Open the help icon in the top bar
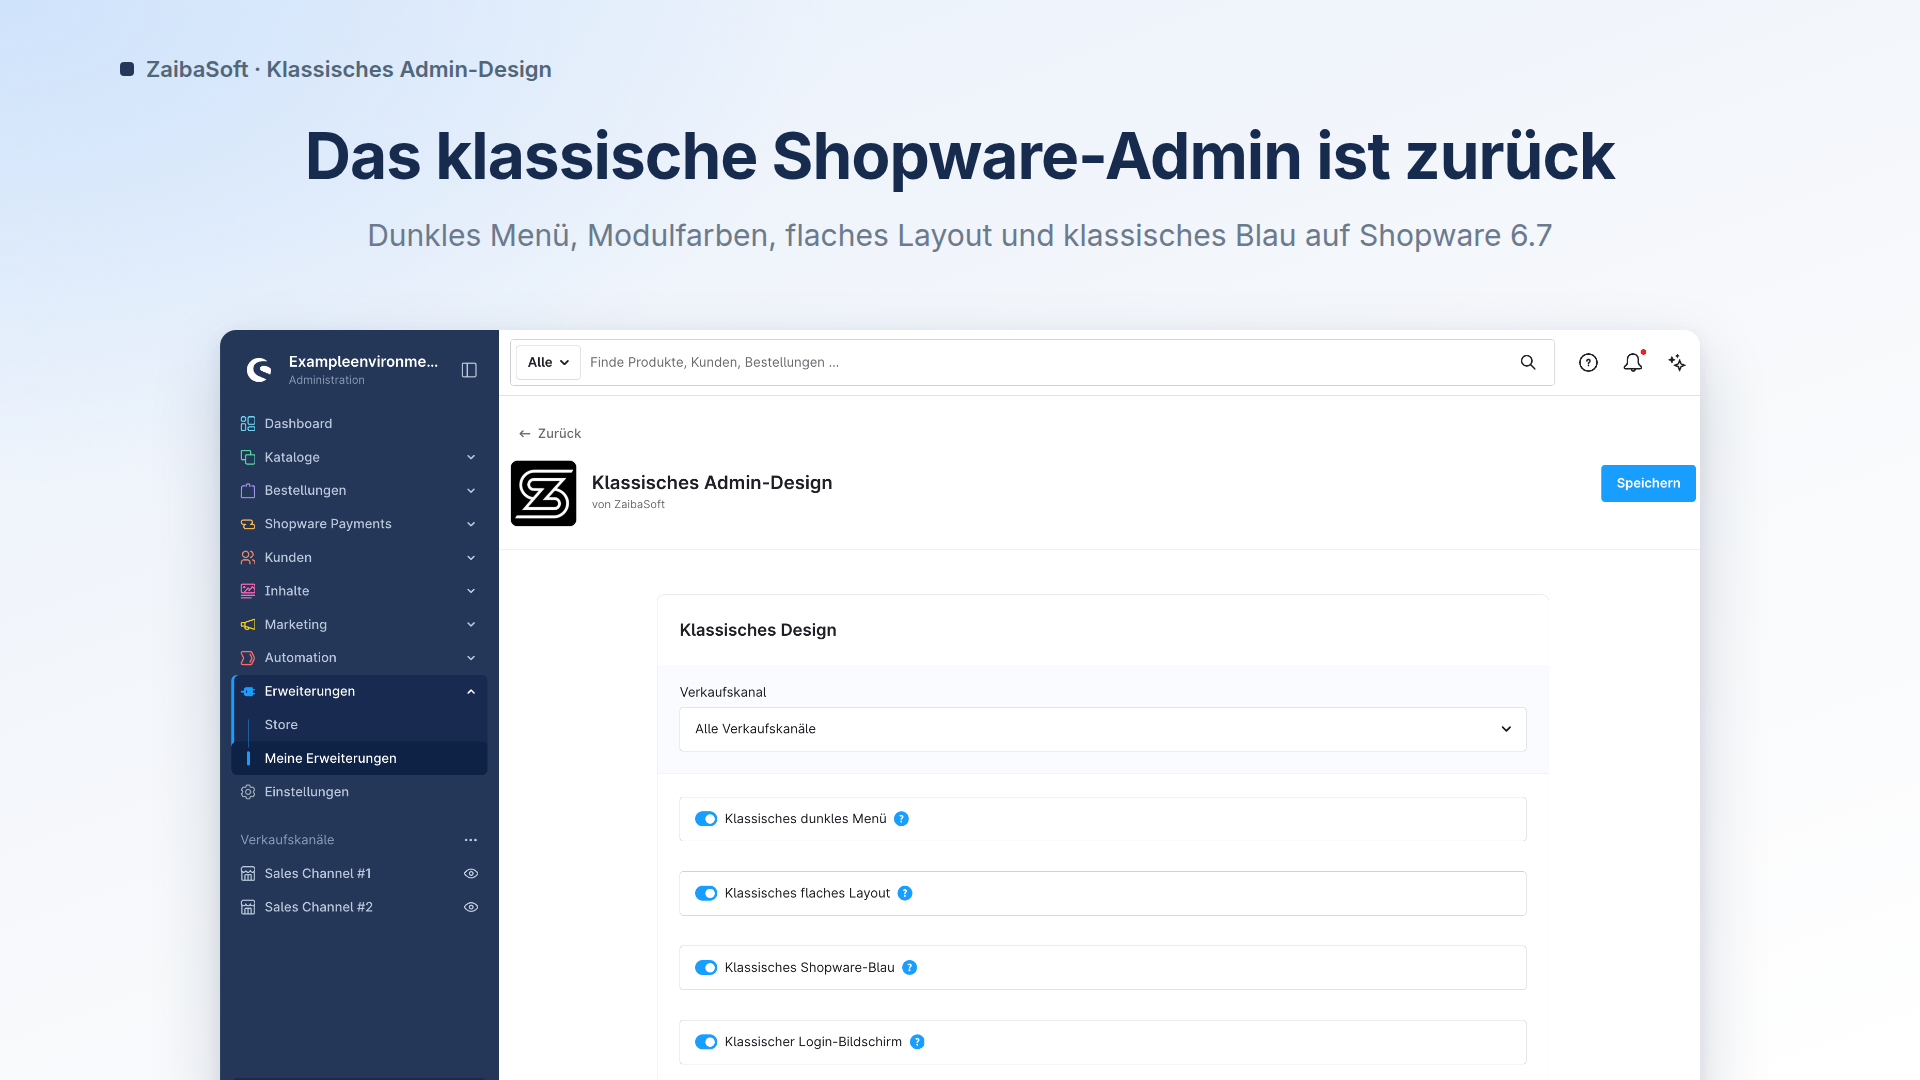 click(1588, 363)
